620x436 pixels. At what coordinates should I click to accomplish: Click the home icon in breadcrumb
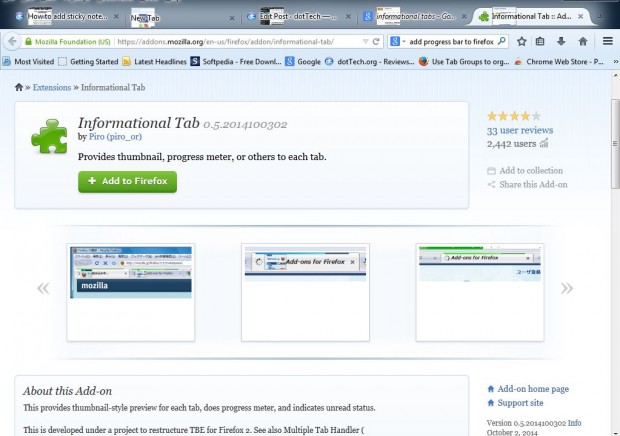(19, 87)
